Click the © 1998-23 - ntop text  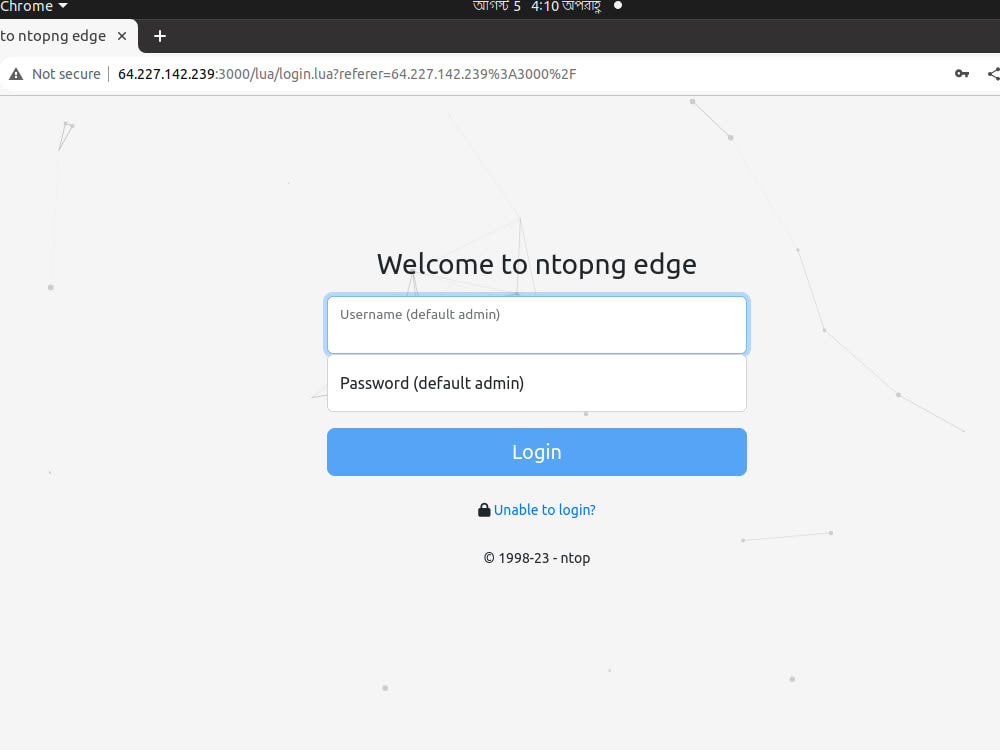pos(536,558)
